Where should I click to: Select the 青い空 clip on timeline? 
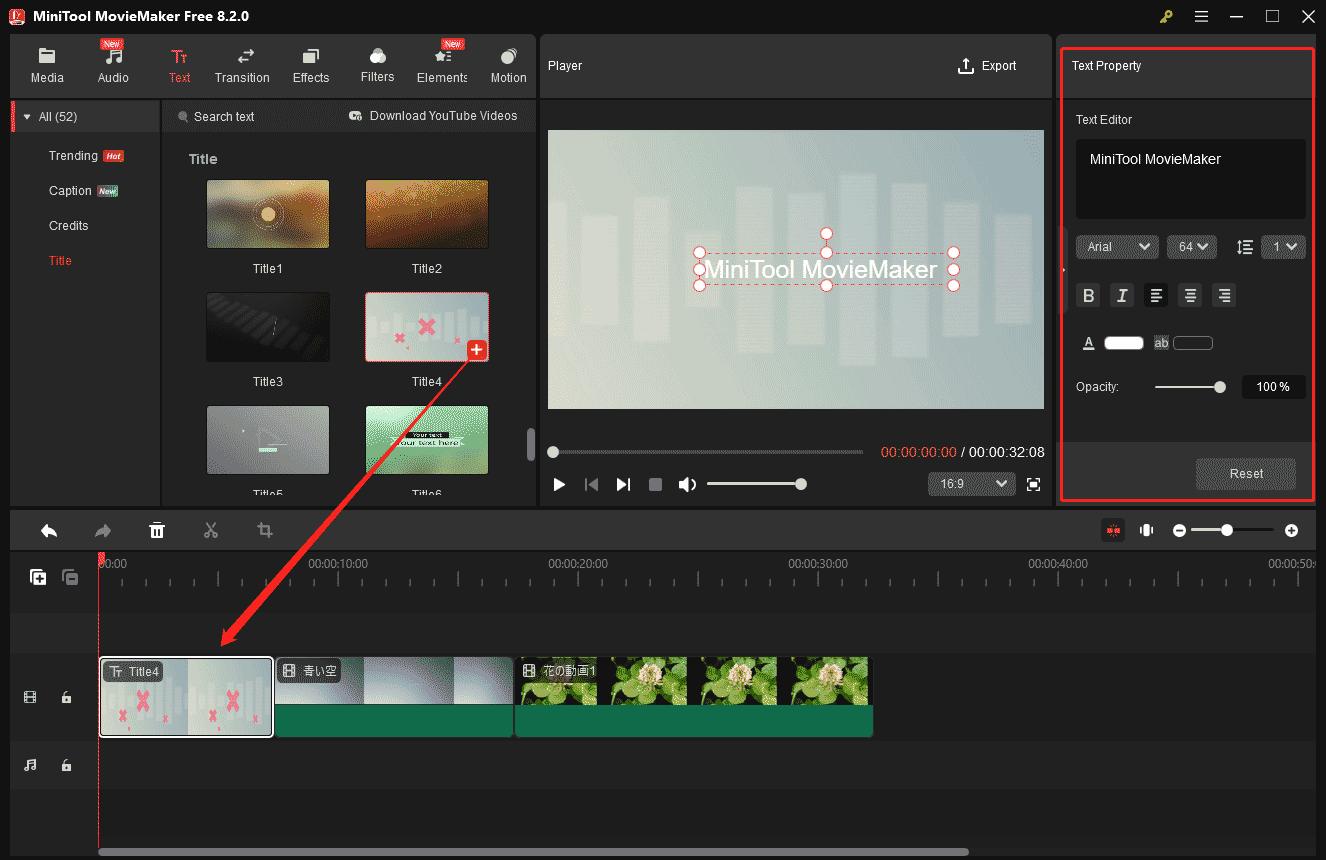(x=394, y=697)
